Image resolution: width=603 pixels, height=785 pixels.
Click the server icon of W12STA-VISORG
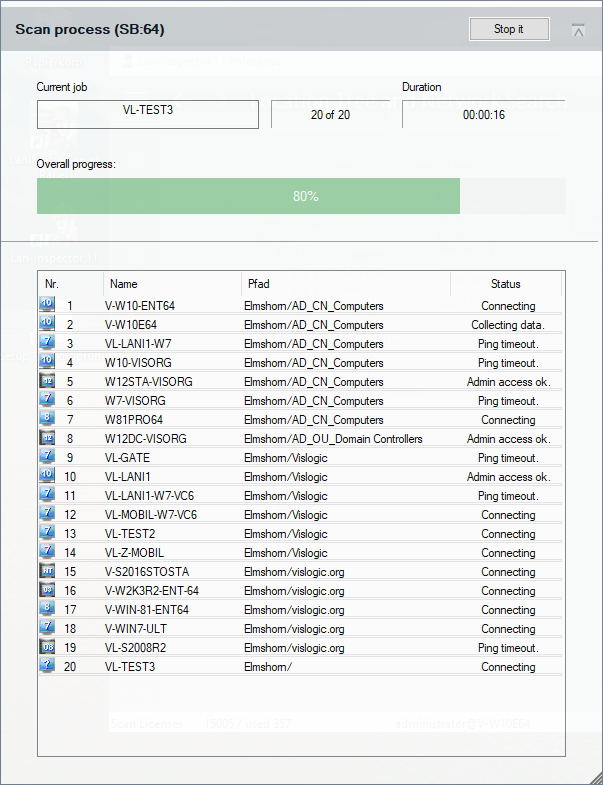tap(47, 382)
